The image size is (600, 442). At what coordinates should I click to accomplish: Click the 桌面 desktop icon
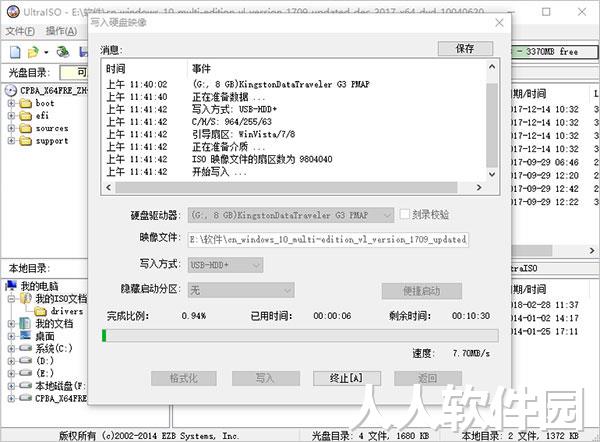(x=25, y=336)
